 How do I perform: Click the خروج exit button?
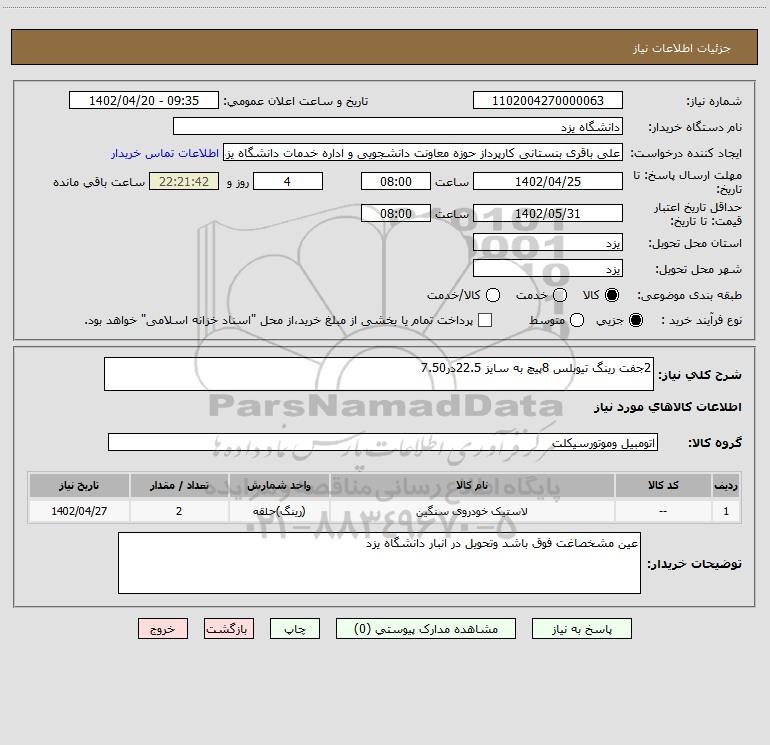[163, 629]
